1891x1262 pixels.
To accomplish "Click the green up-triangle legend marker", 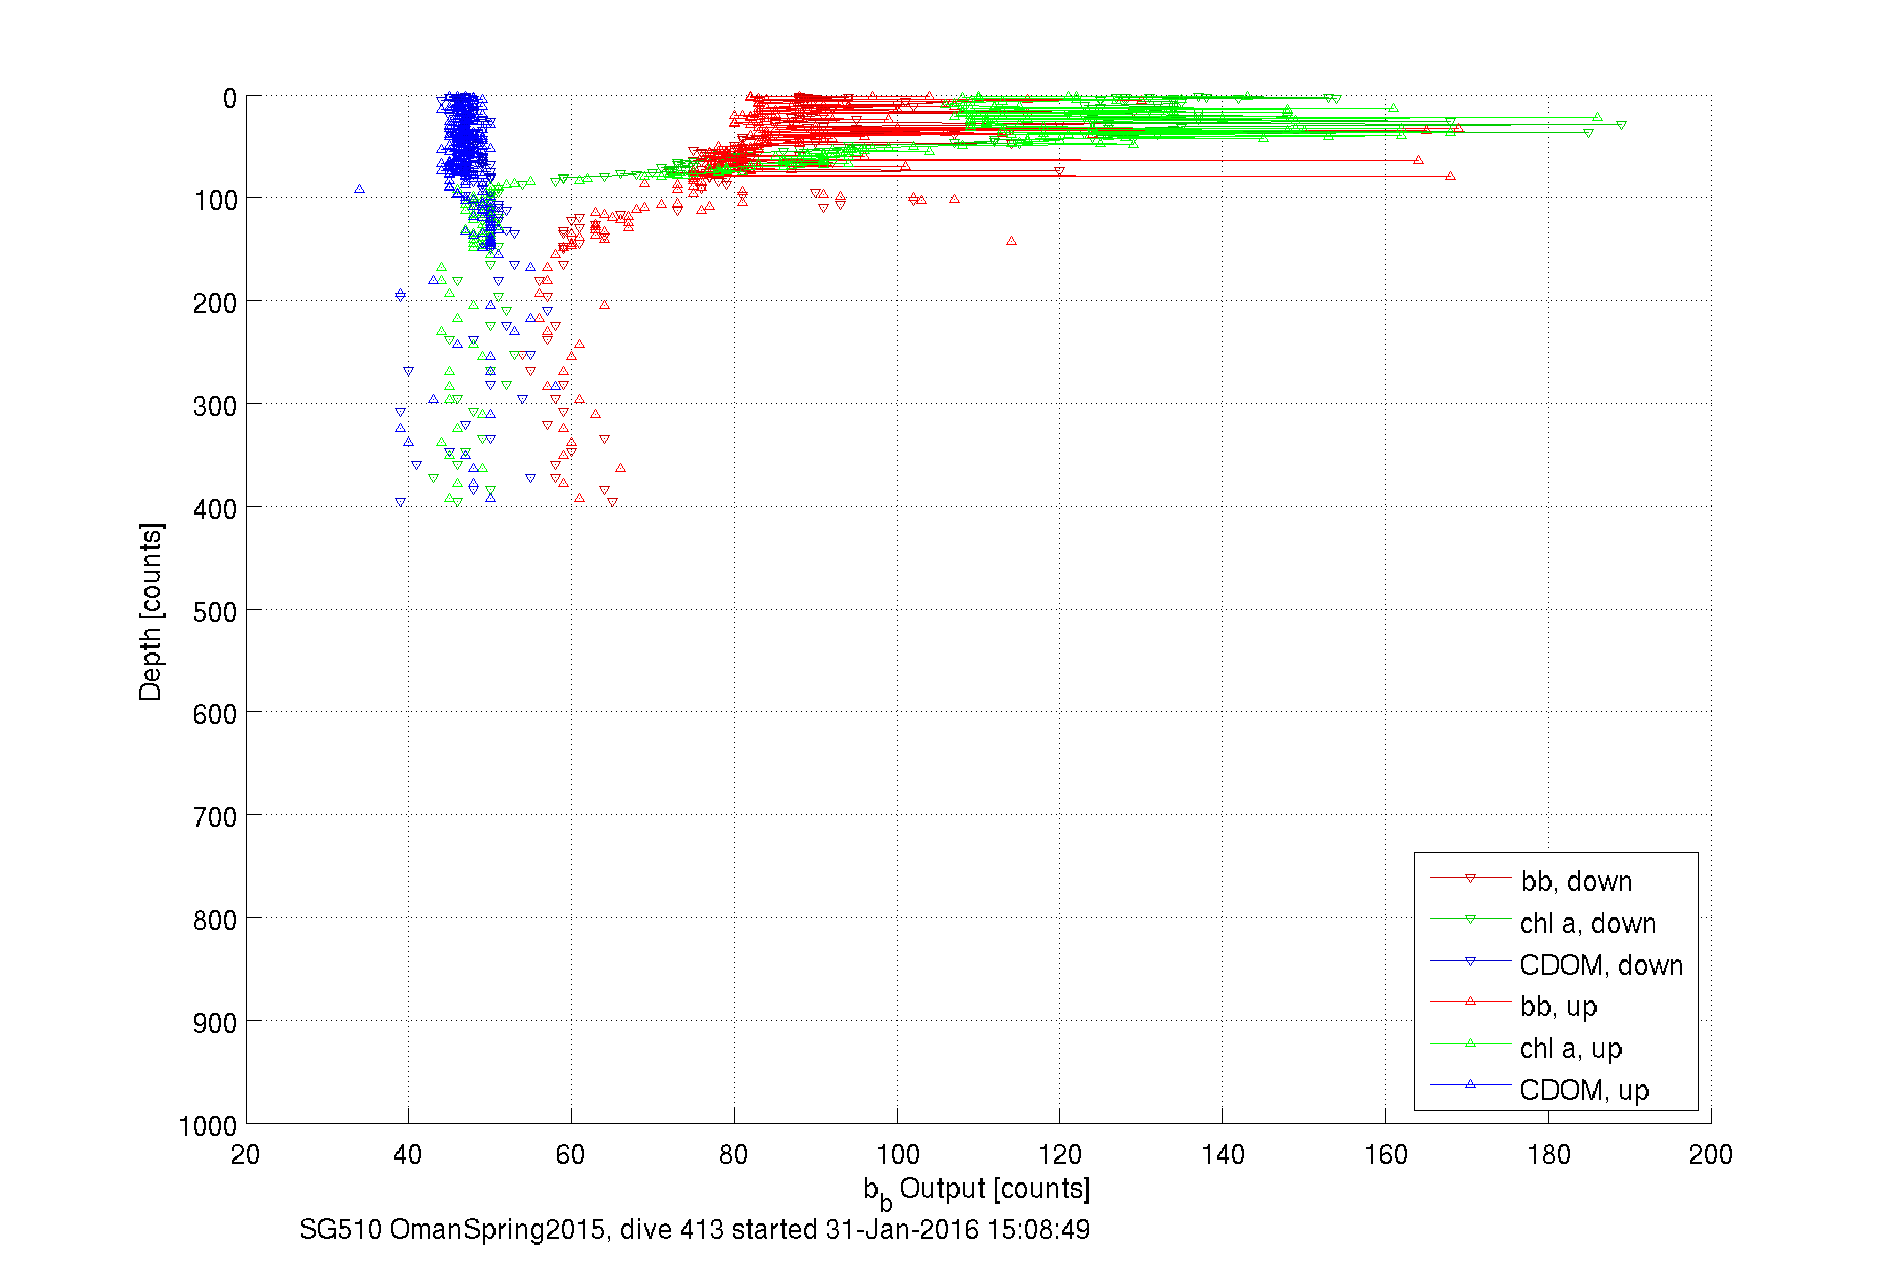I will (1470, 1043).
